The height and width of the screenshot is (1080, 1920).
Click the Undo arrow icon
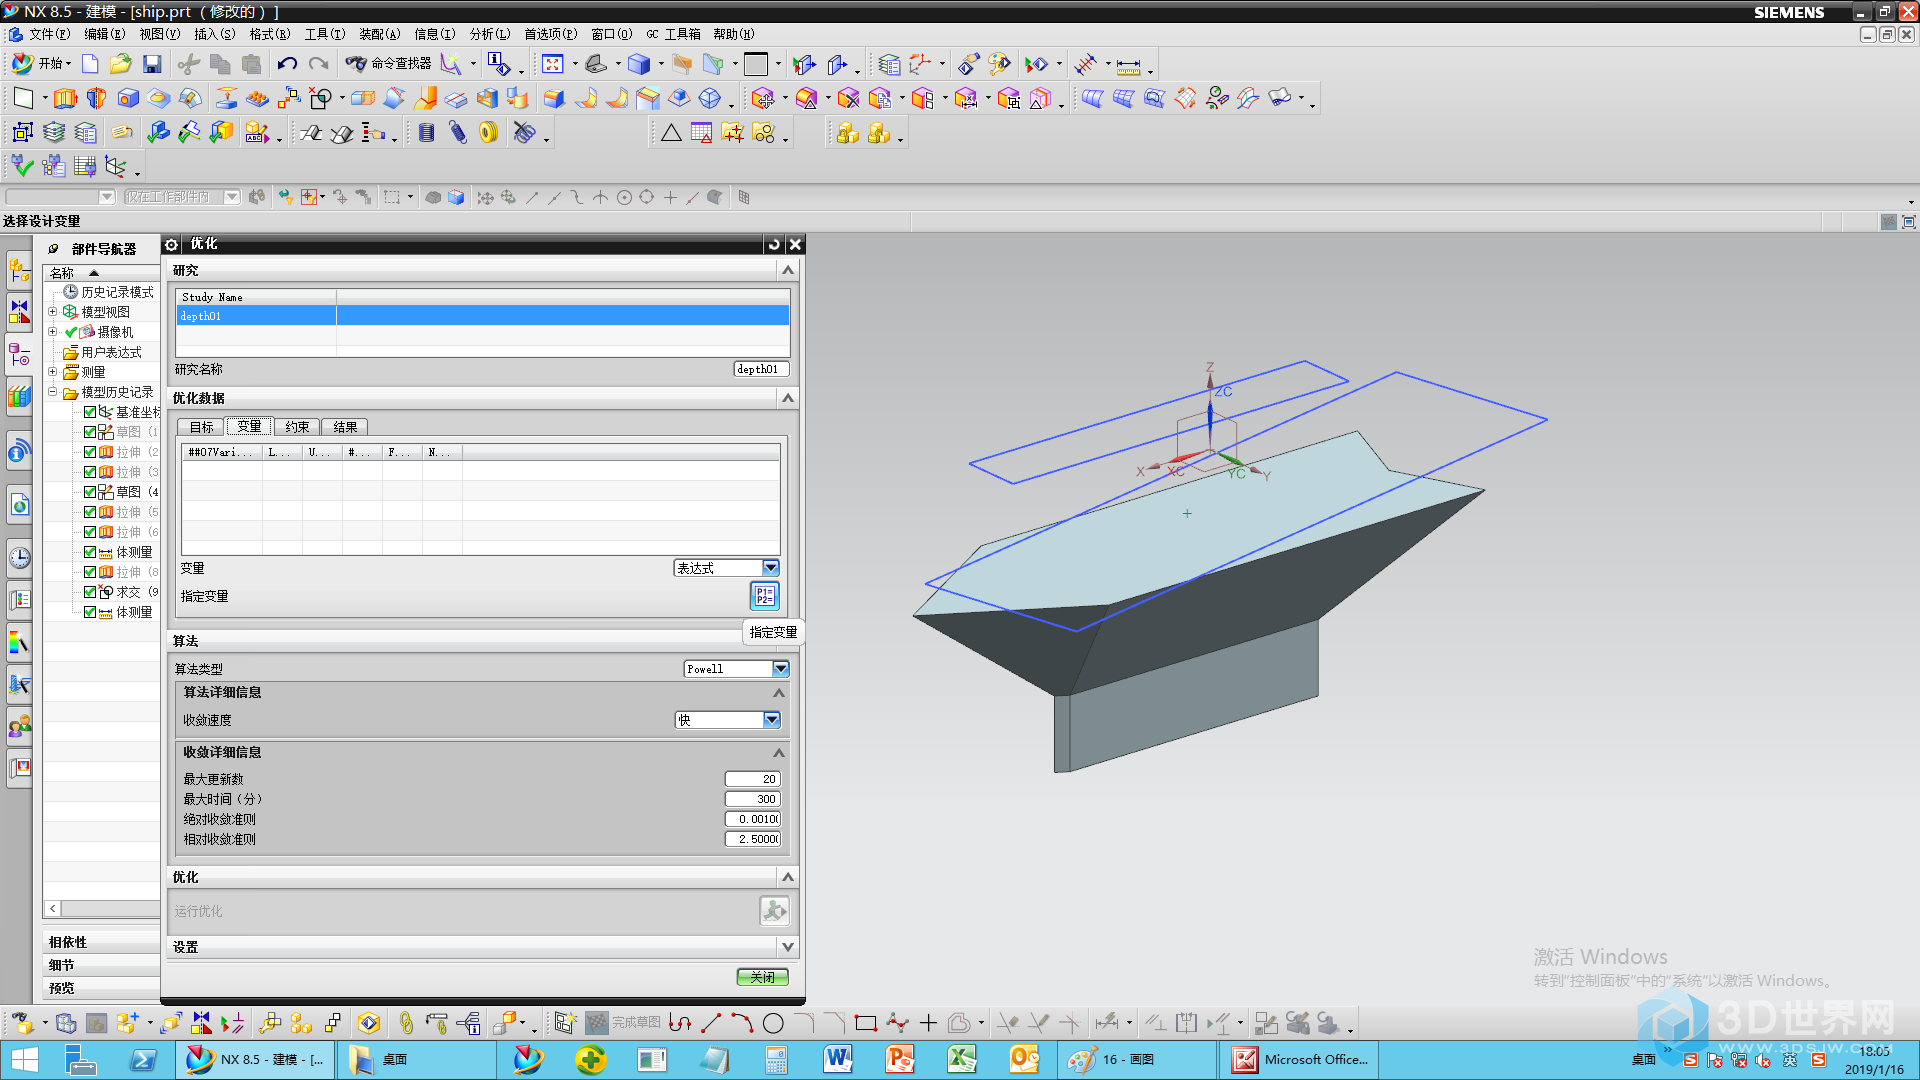coord(287,64)
